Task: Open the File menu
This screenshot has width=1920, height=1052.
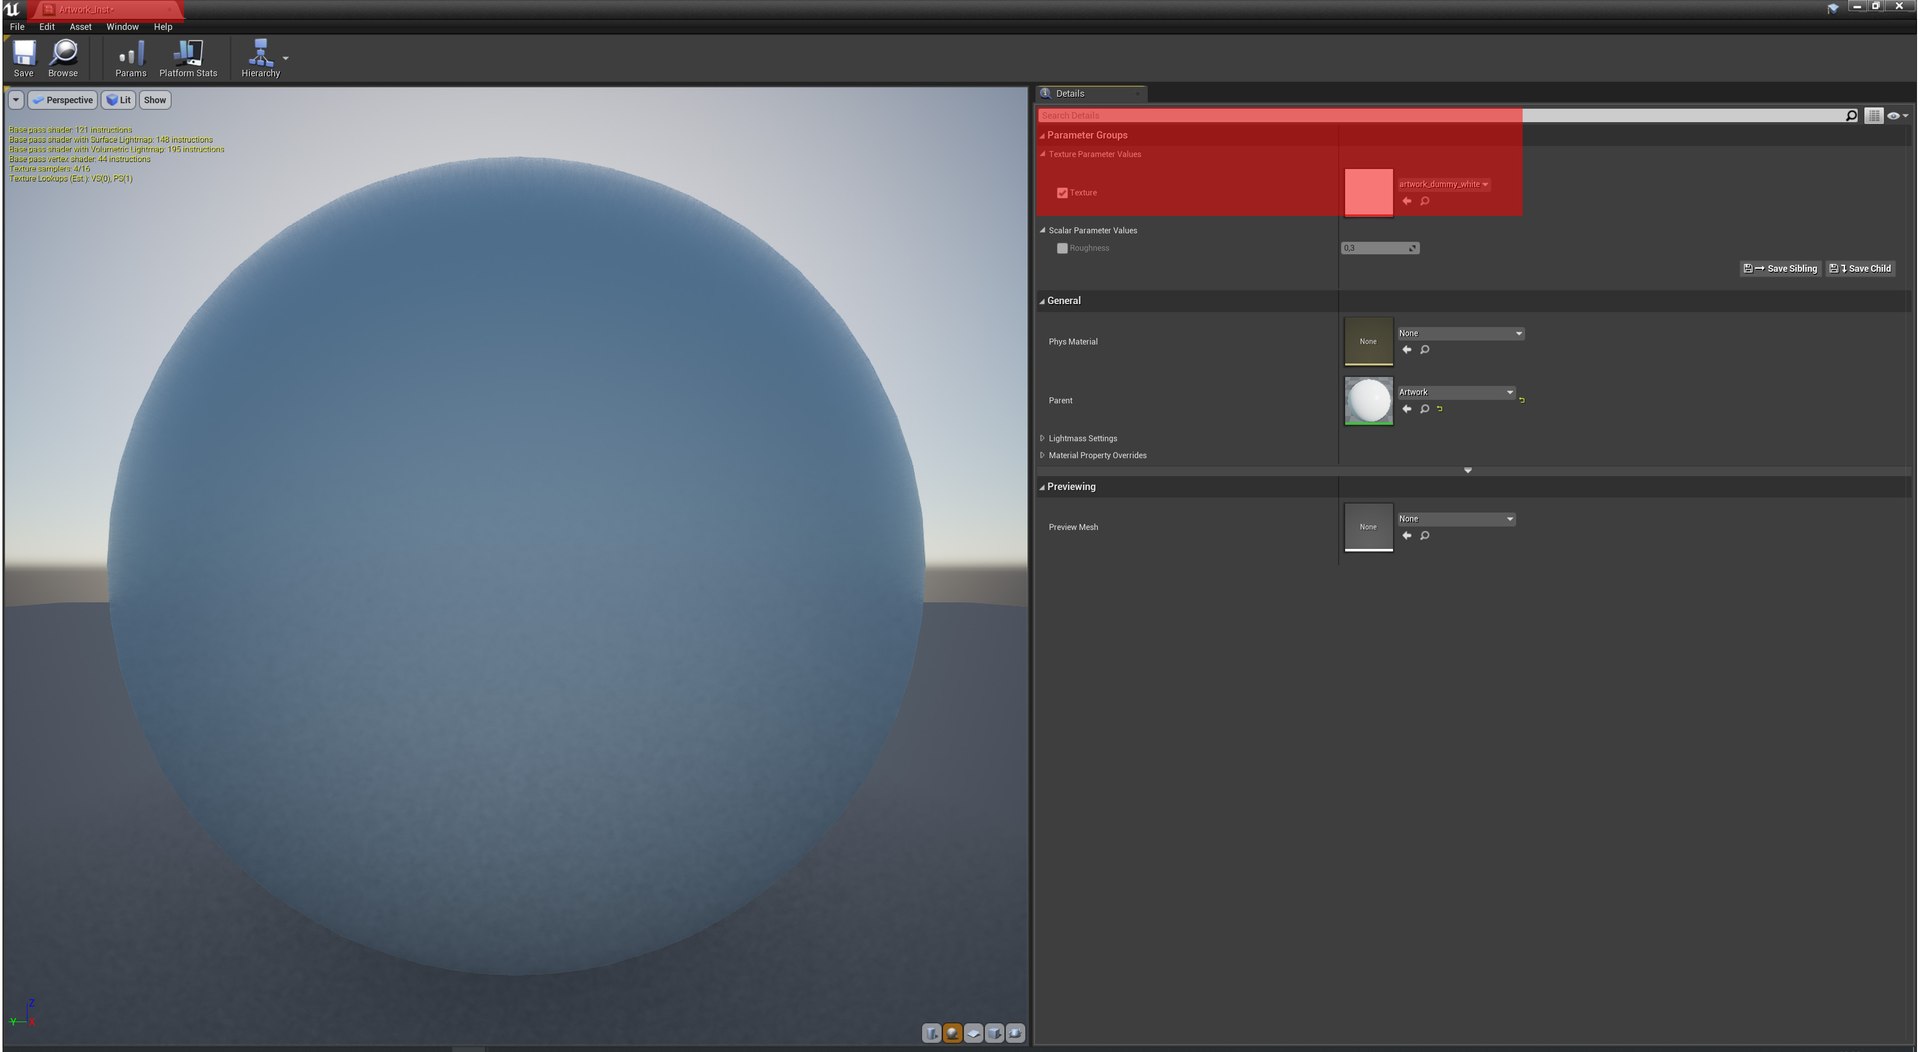Action: 17,27
